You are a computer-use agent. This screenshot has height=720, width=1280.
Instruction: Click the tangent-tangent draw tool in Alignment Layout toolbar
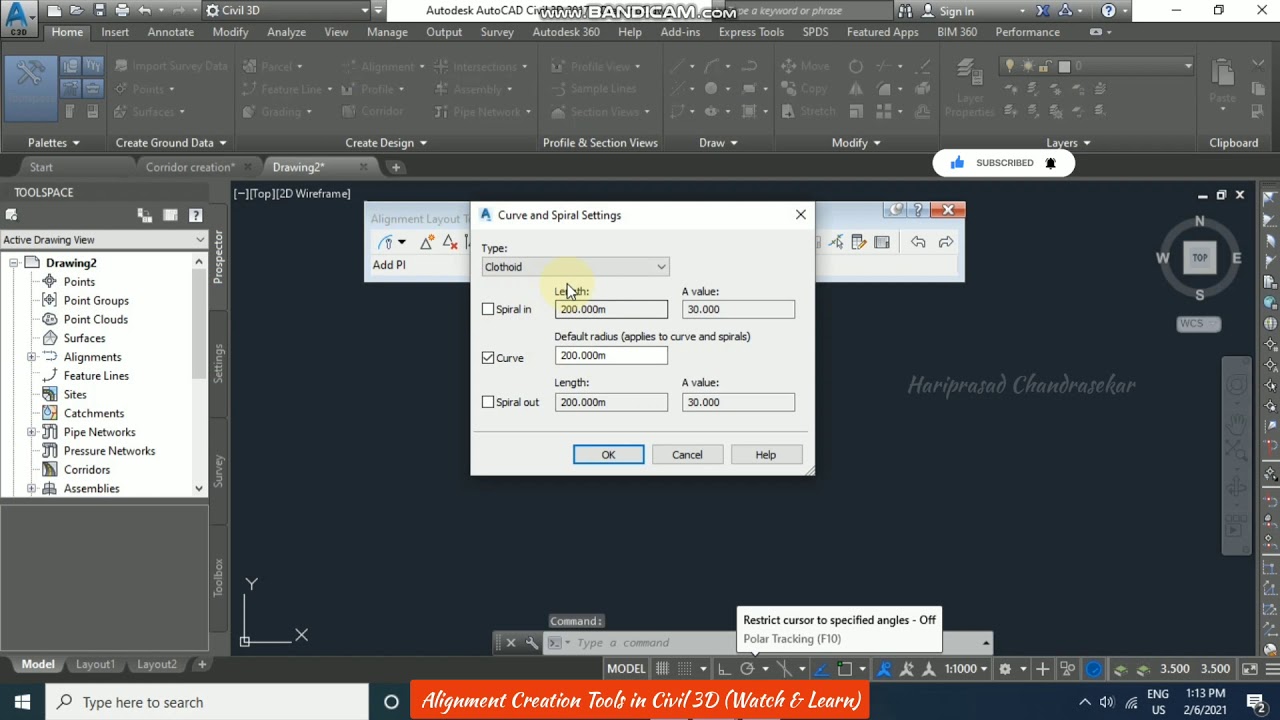pos(386,242)
